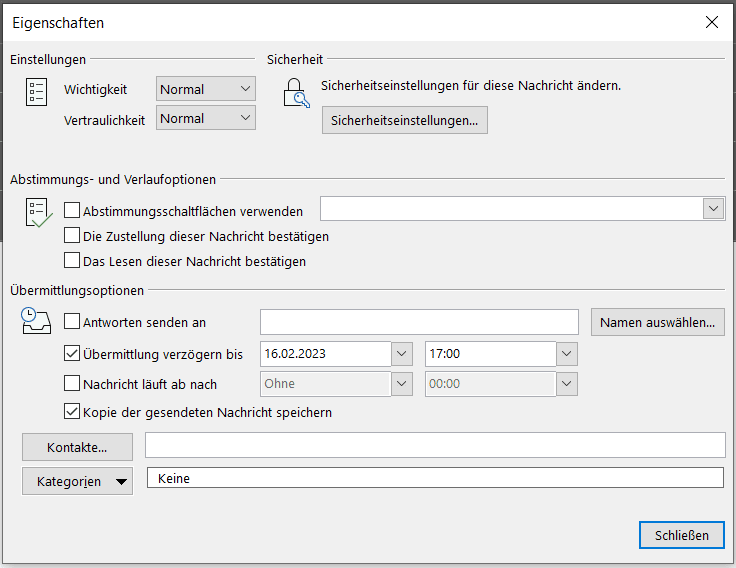Uncheck Übermittlung verzögern bis
Image resolution: width=736 pixels, height=568 pixels.
pyautogui.click(x=72, y=353)
